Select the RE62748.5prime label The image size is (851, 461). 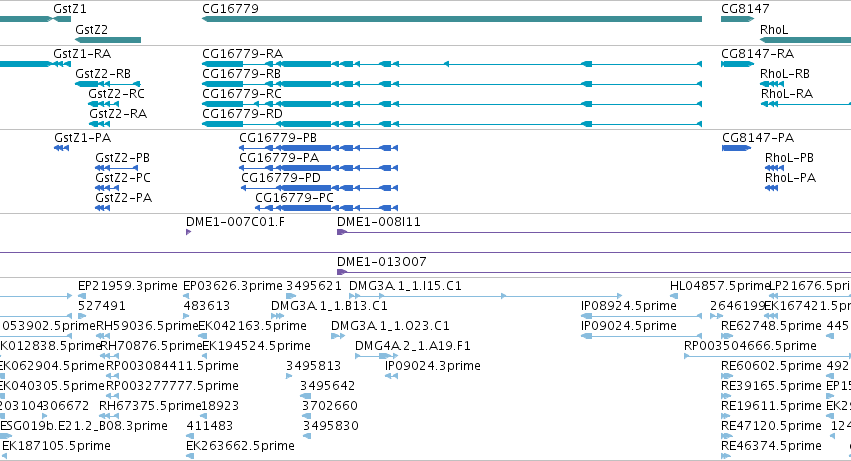point(771,326)
